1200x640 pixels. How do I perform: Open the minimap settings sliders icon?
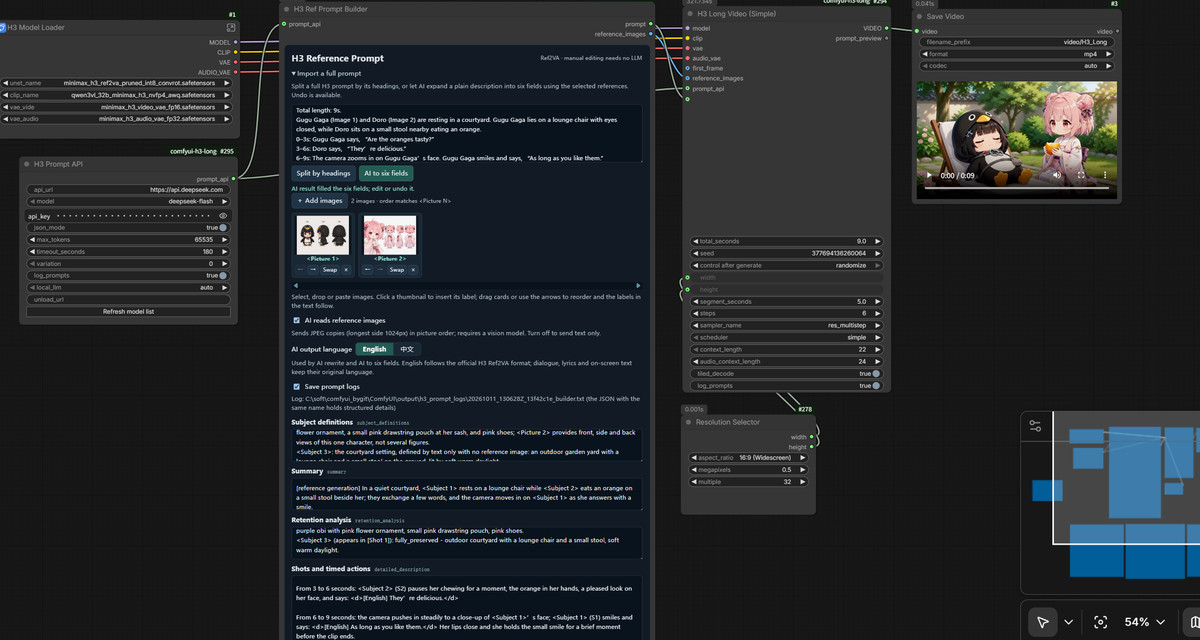tap(1035, 426)
